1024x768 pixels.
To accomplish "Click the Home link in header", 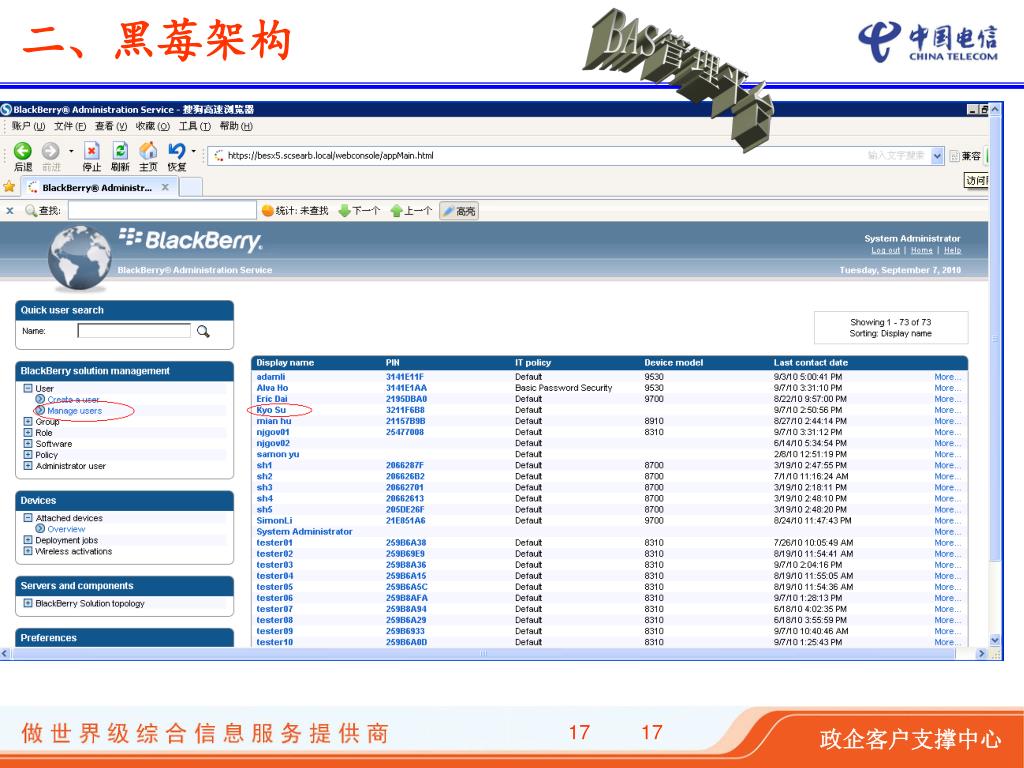I will 921,250.
